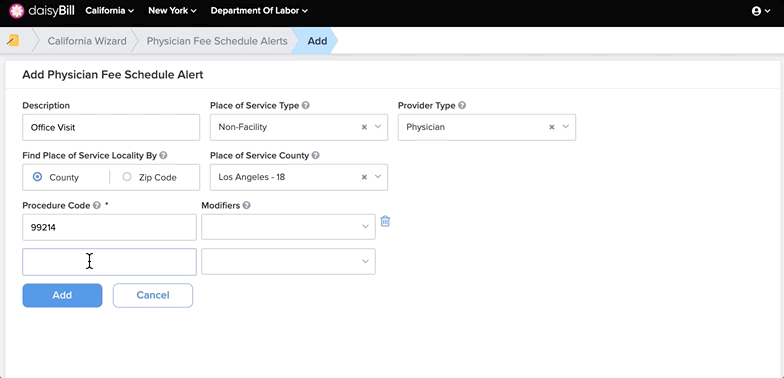Image resolution: width=784 pixels, height=378 pixels.
Task: Go to Physician Fee Schedule Alerts breadcrumb
Action: [x=217, y=41]
